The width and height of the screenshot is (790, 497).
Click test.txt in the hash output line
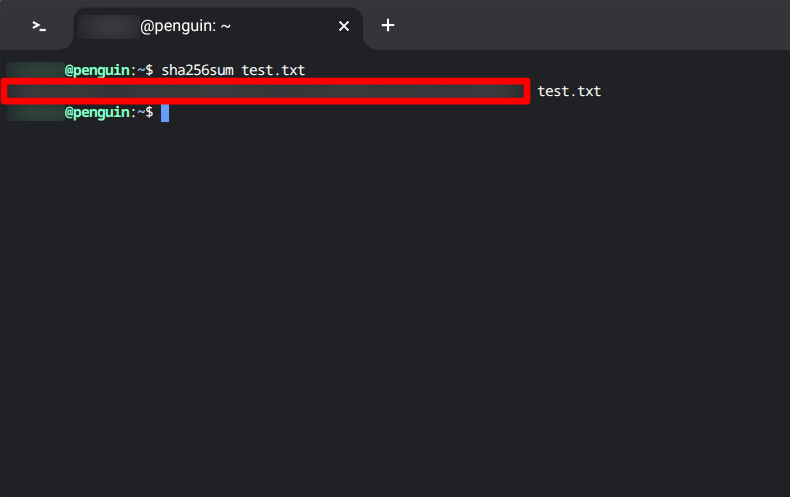coord(569,91)
